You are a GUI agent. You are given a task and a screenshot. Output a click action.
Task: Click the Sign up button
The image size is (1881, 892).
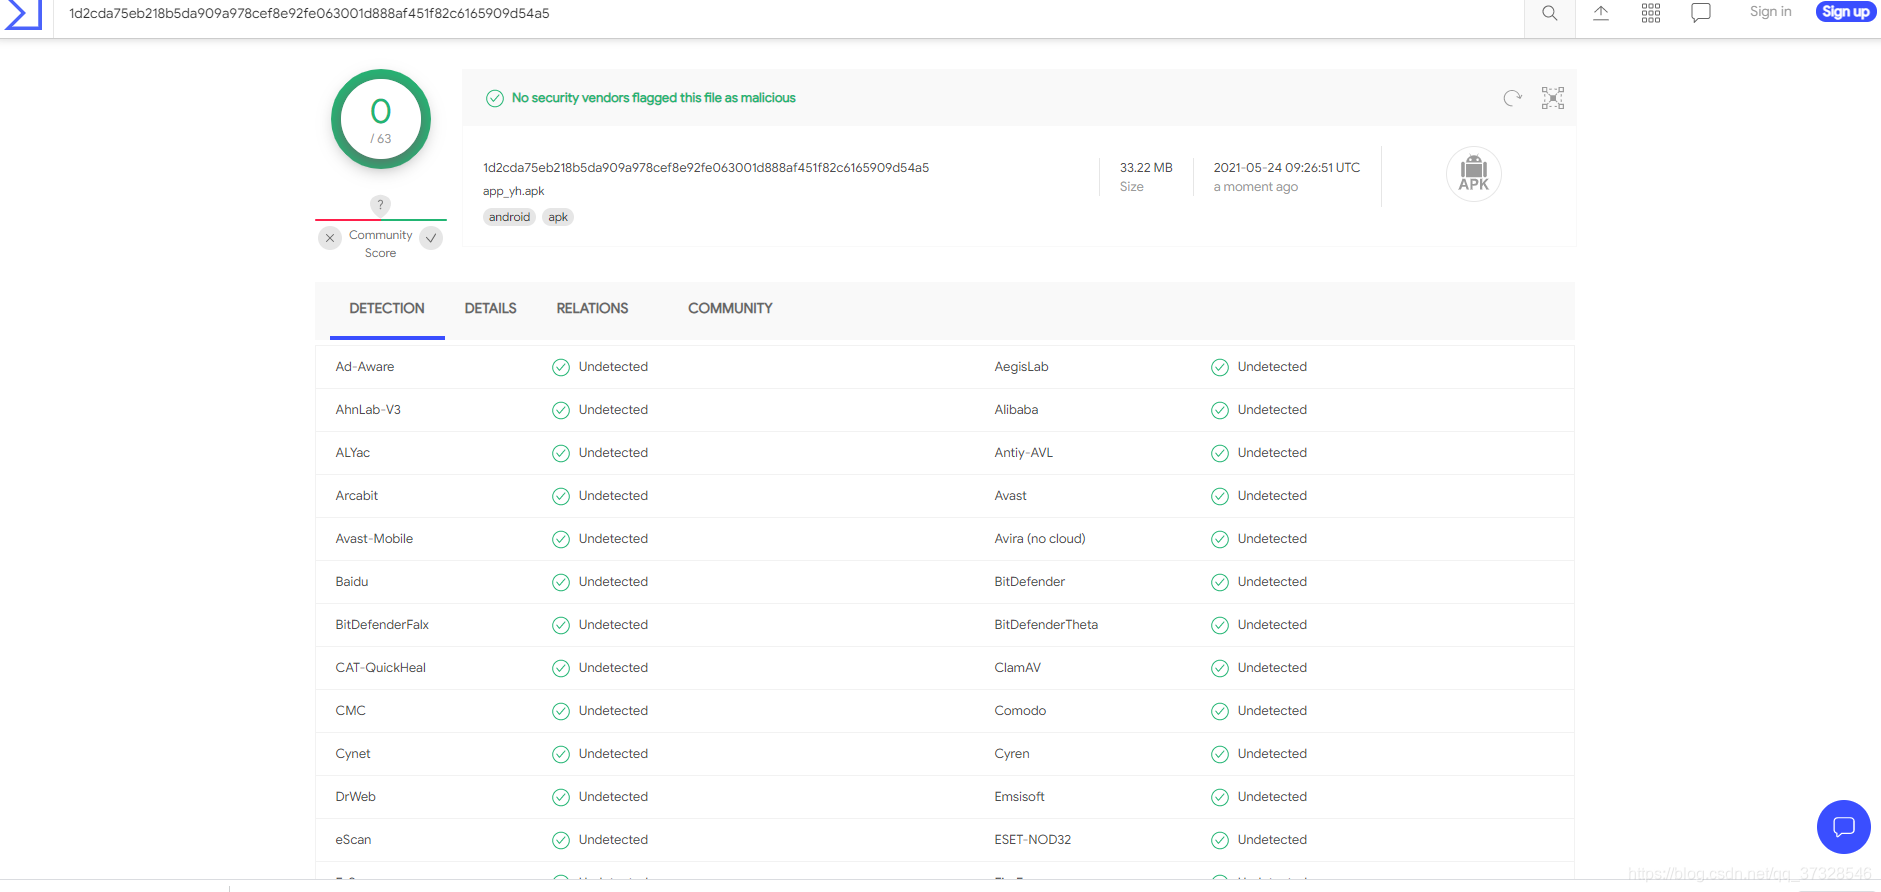(x=1845, y=12)
